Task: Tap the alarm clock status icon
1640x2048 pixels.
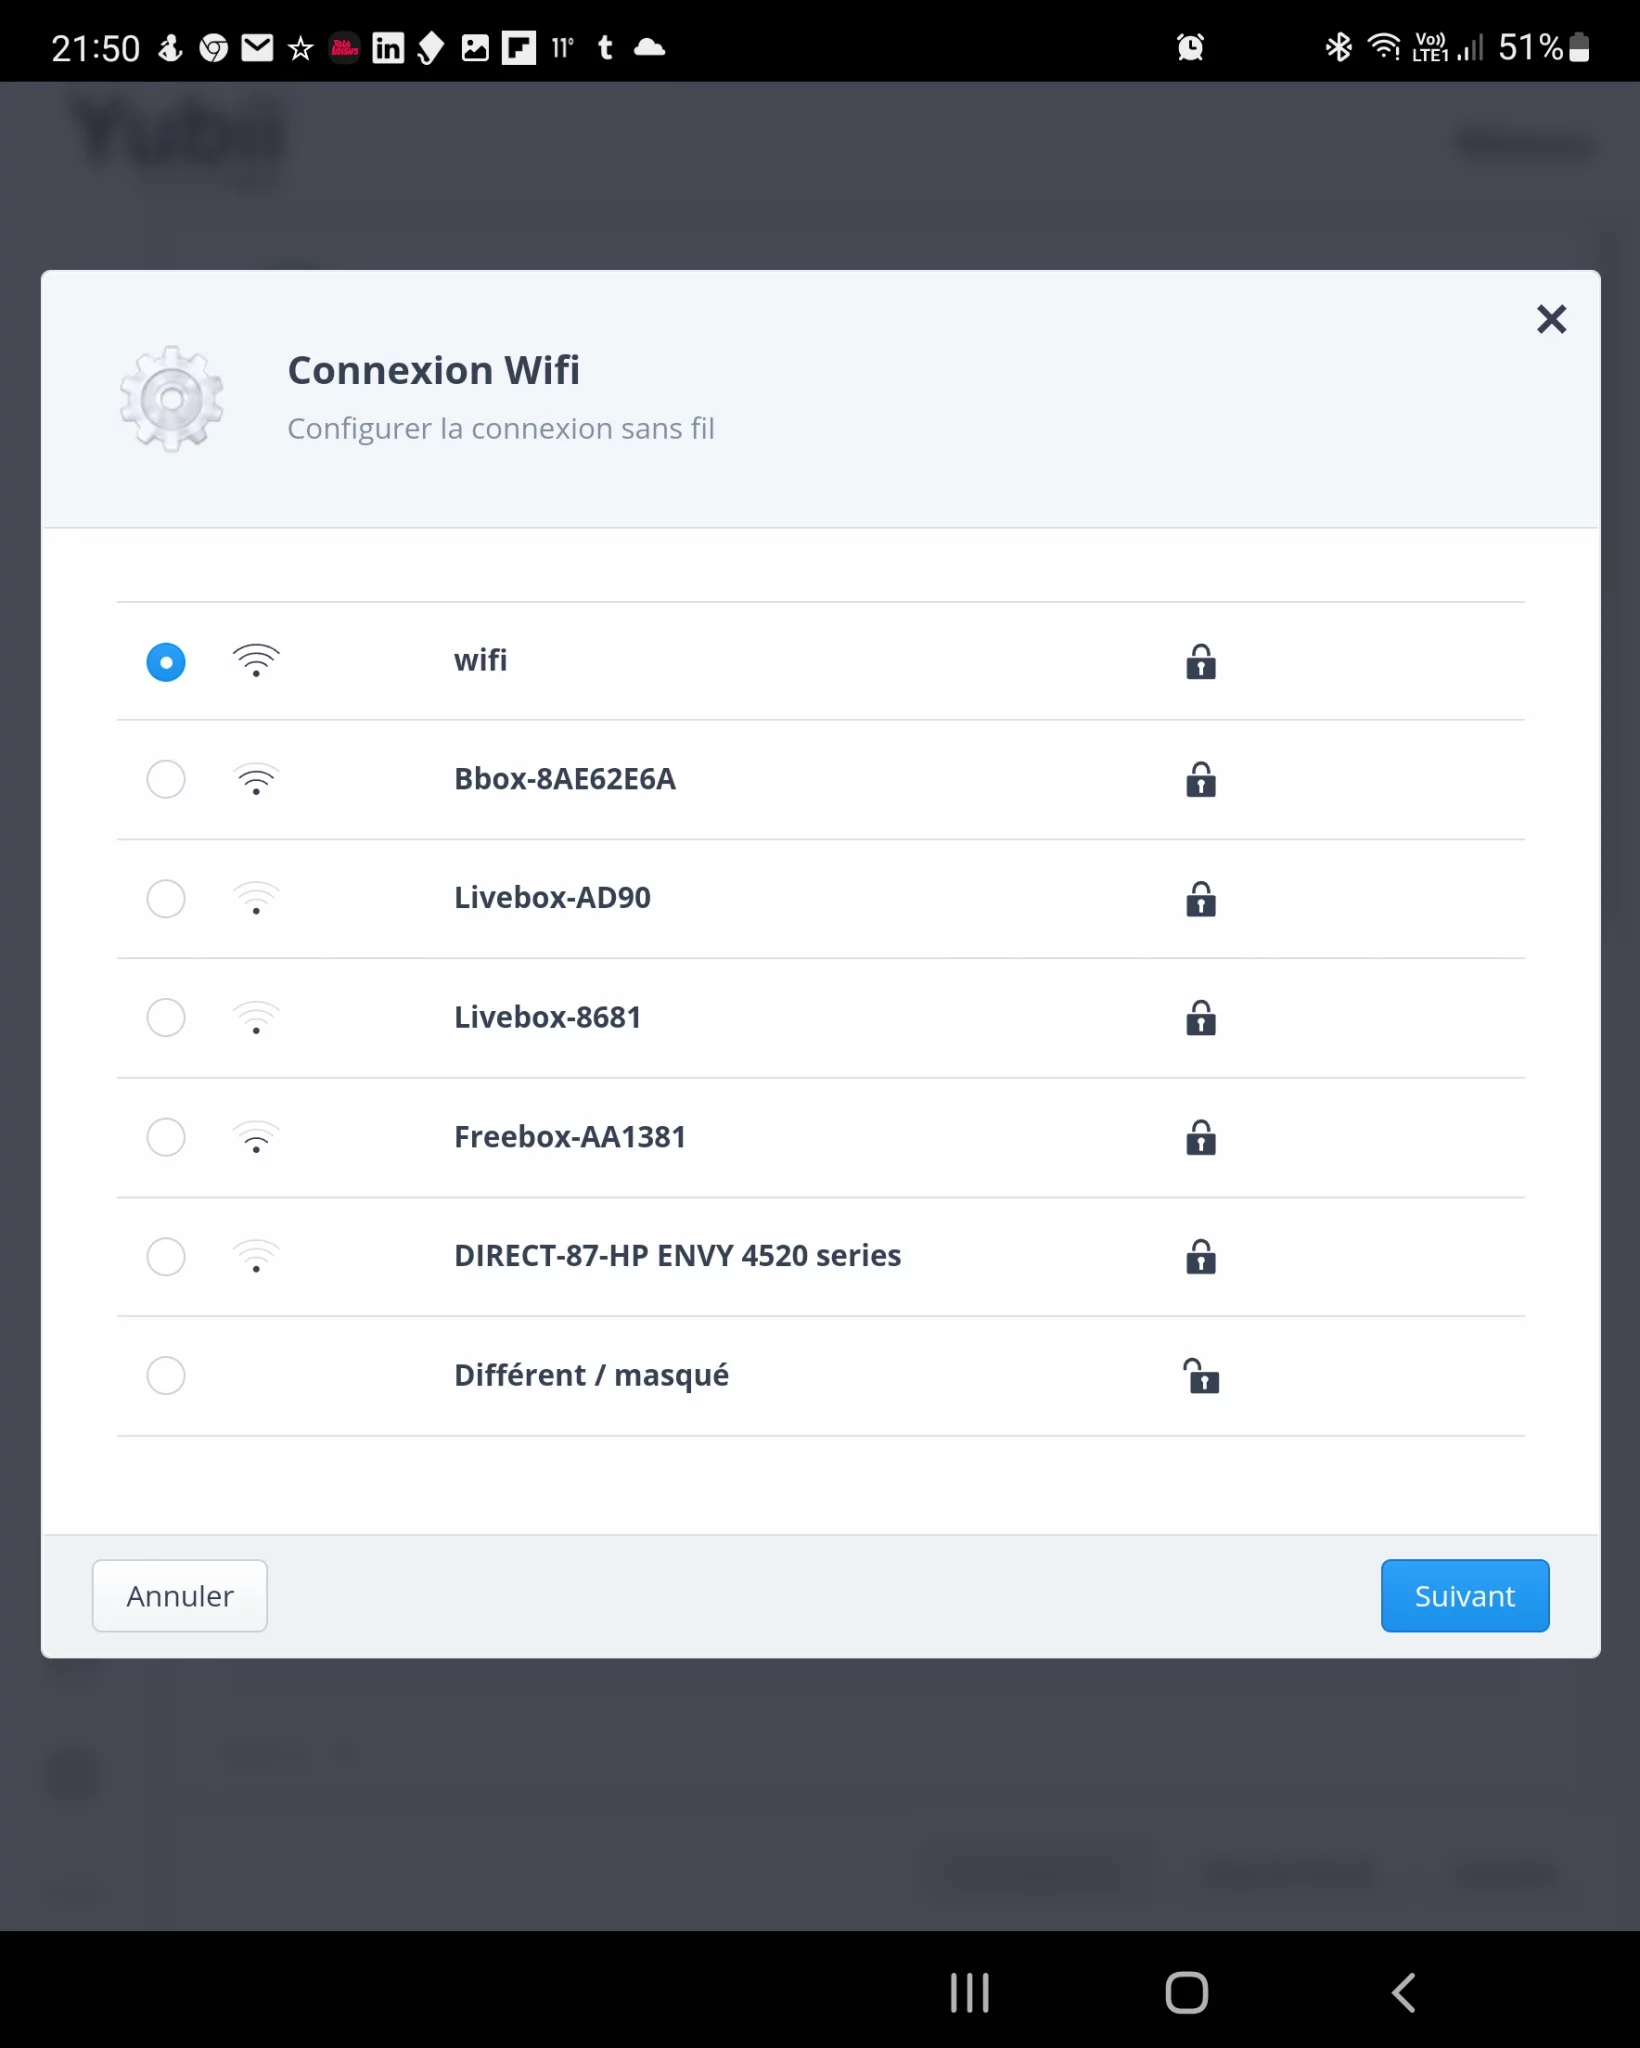Action: tap(1190, 47)
